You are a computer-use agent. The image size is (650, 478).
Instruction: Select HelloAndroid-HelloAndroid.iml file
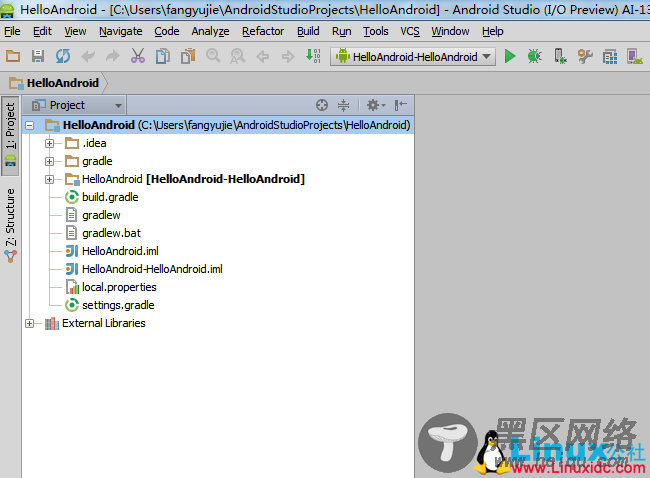click(152, 269)
